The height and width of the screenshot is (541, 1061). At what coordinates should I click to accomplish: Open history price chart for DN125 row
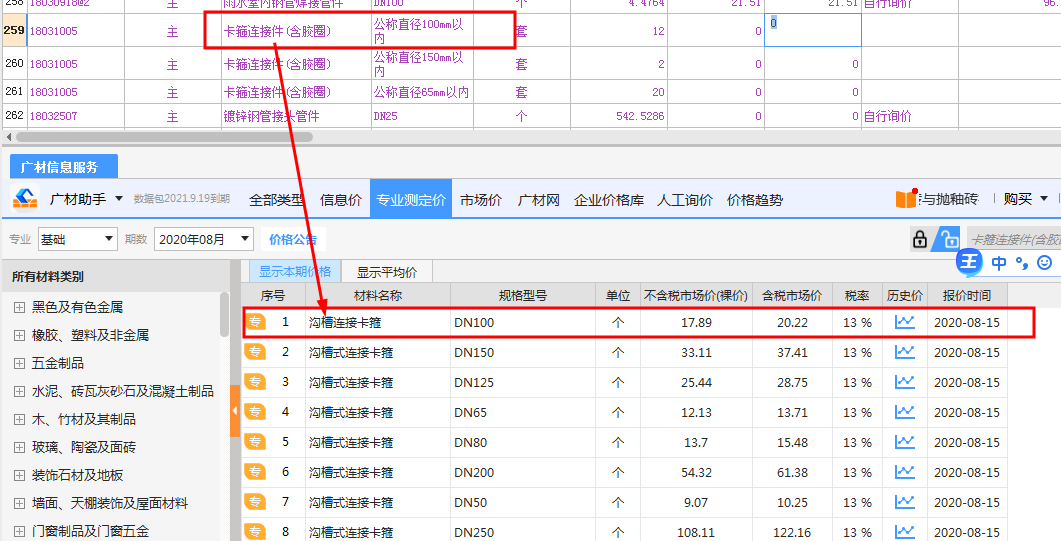tap(905, 382)
